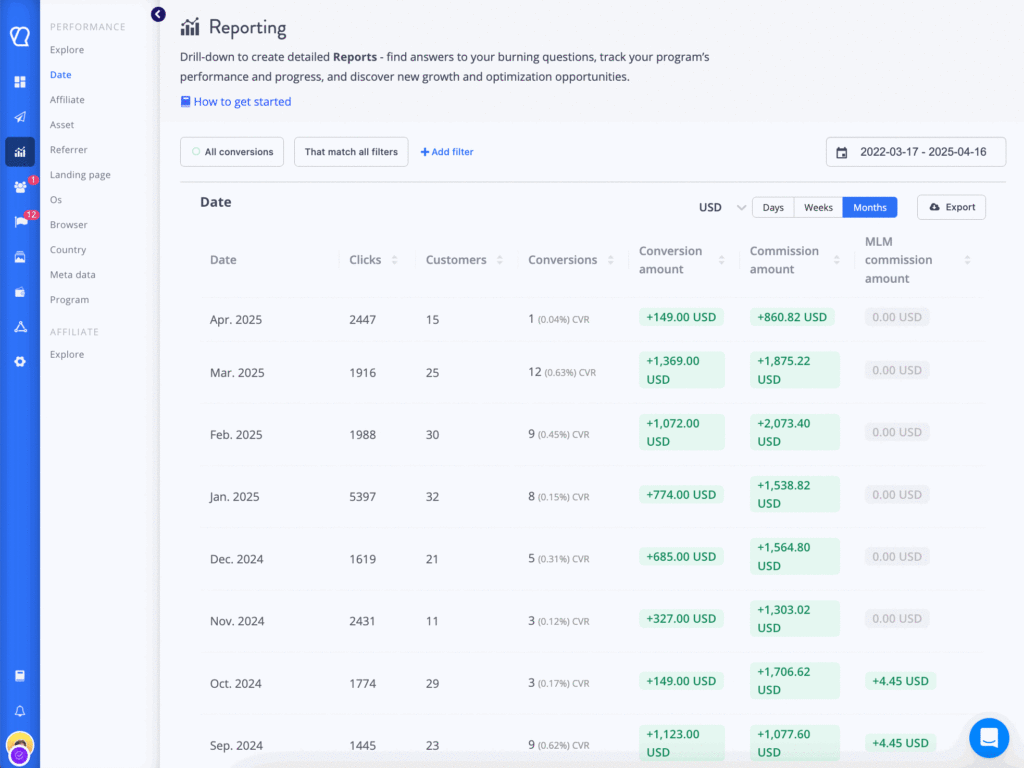Screen dimensions: 1024x768
Task: Enable the Weeks view toggle
Action: click(818, 207)
